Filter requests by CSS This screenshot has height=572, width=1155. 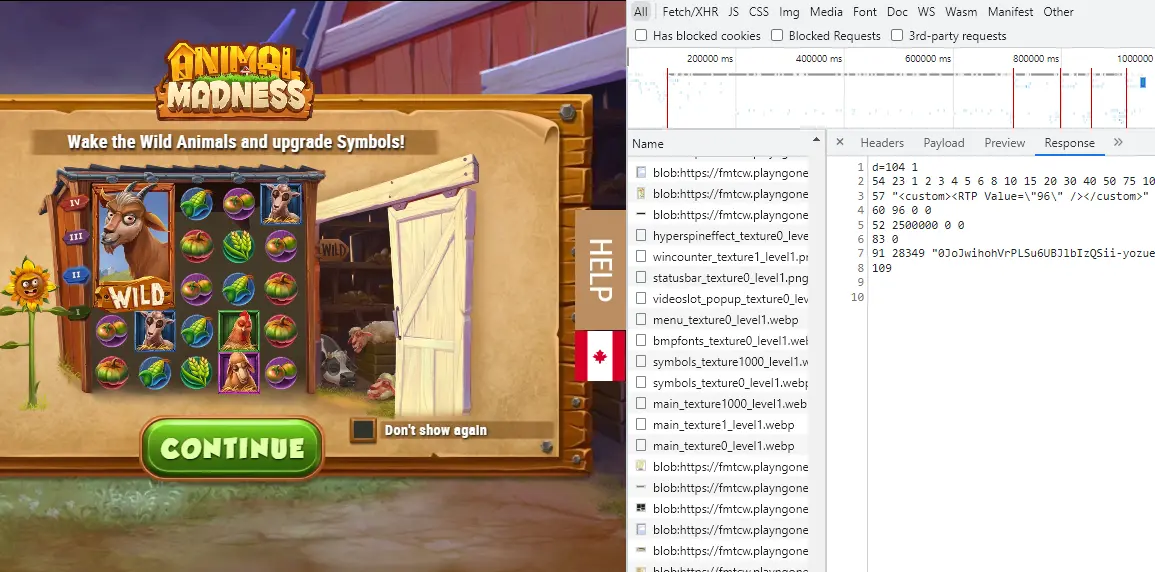759,12
